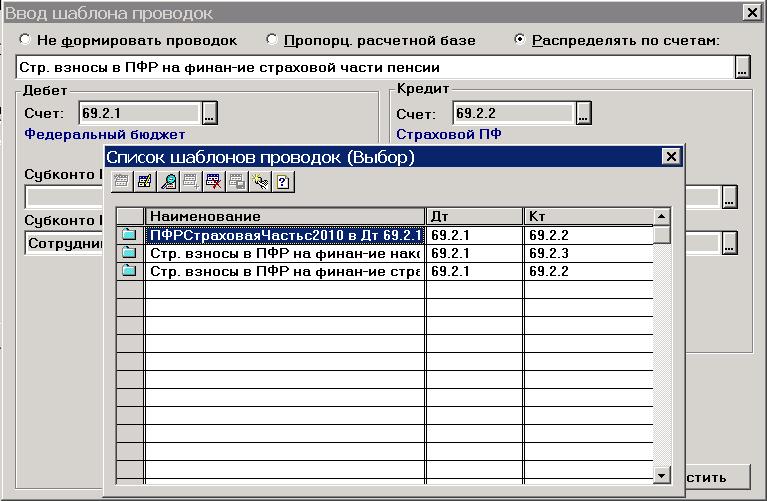The height and width of the screenshot is (501, 767).
Task: Click upper Субконто '...' button at right edge
Action: [x=729, y=197]
